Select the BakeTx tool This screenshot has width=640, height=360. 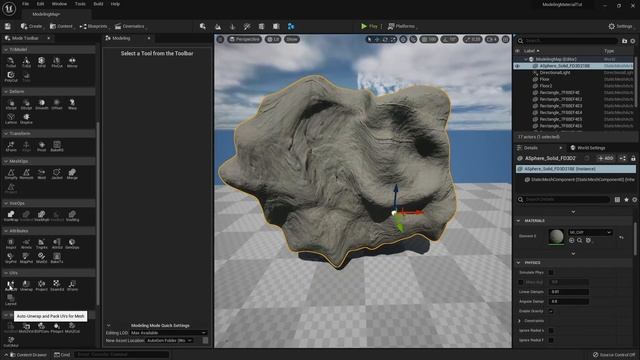(57, 258)
